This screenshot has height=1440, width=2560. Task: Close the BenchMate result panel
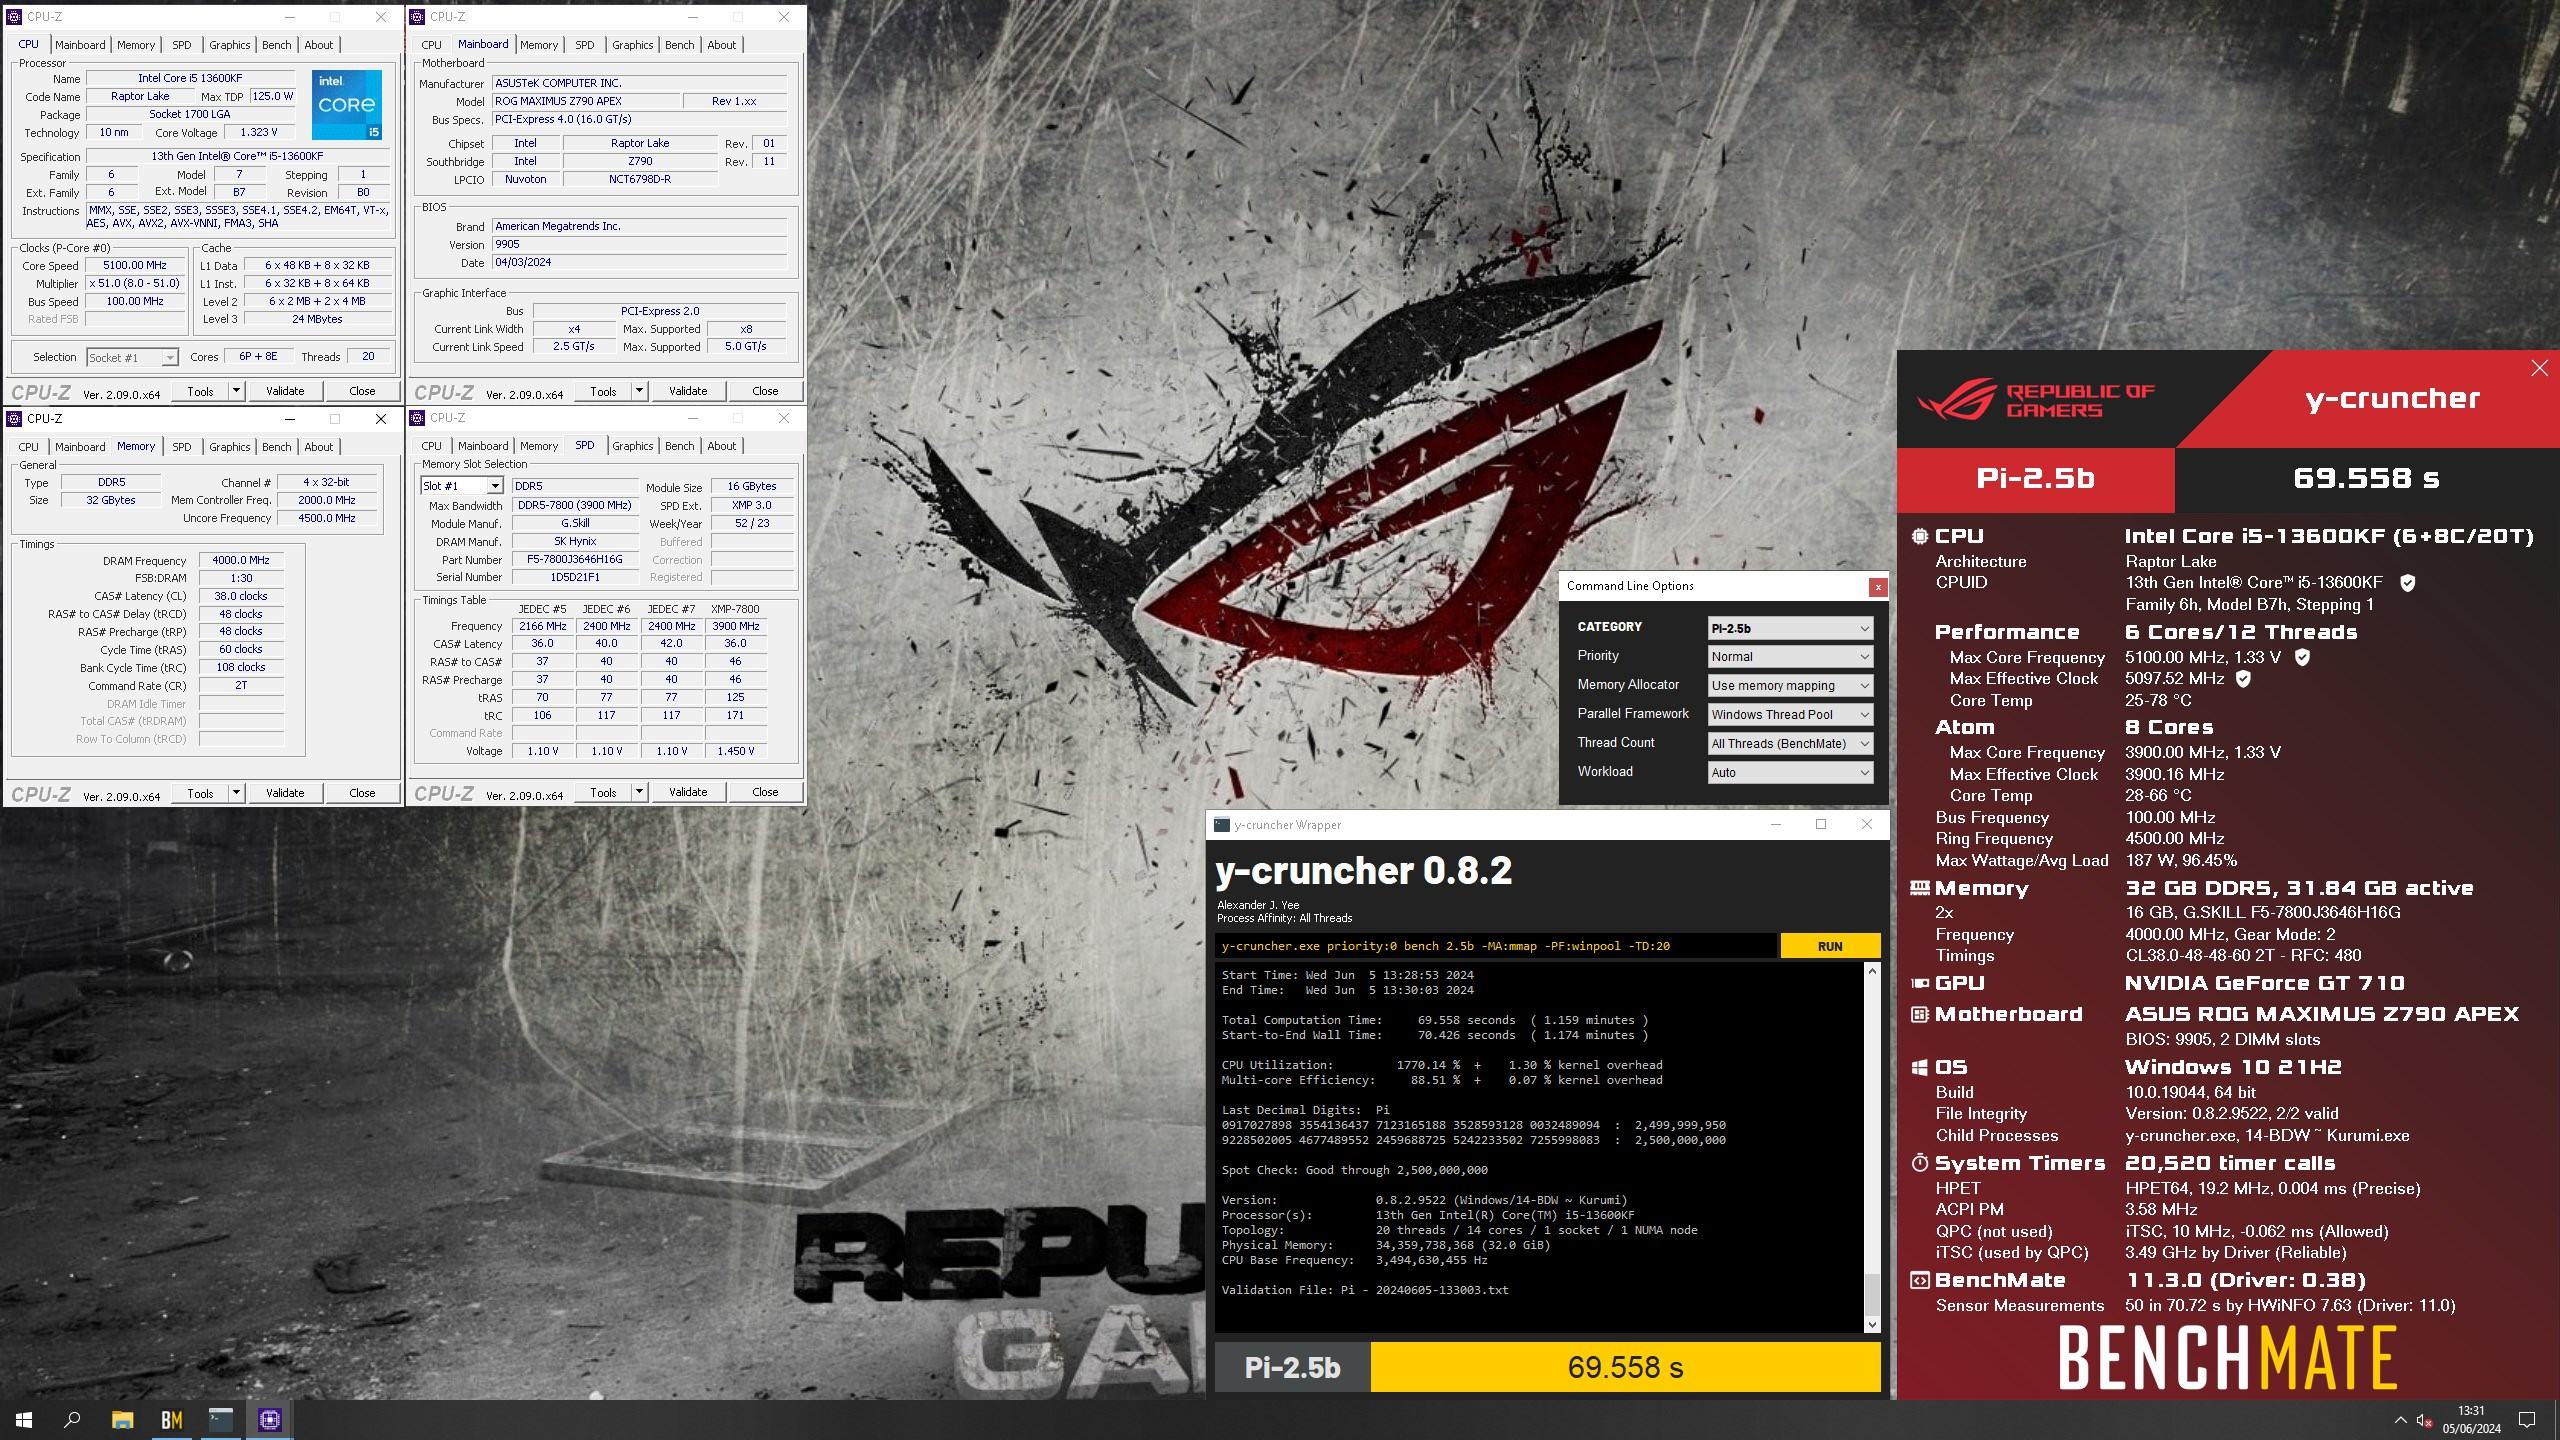point(2539,368)
